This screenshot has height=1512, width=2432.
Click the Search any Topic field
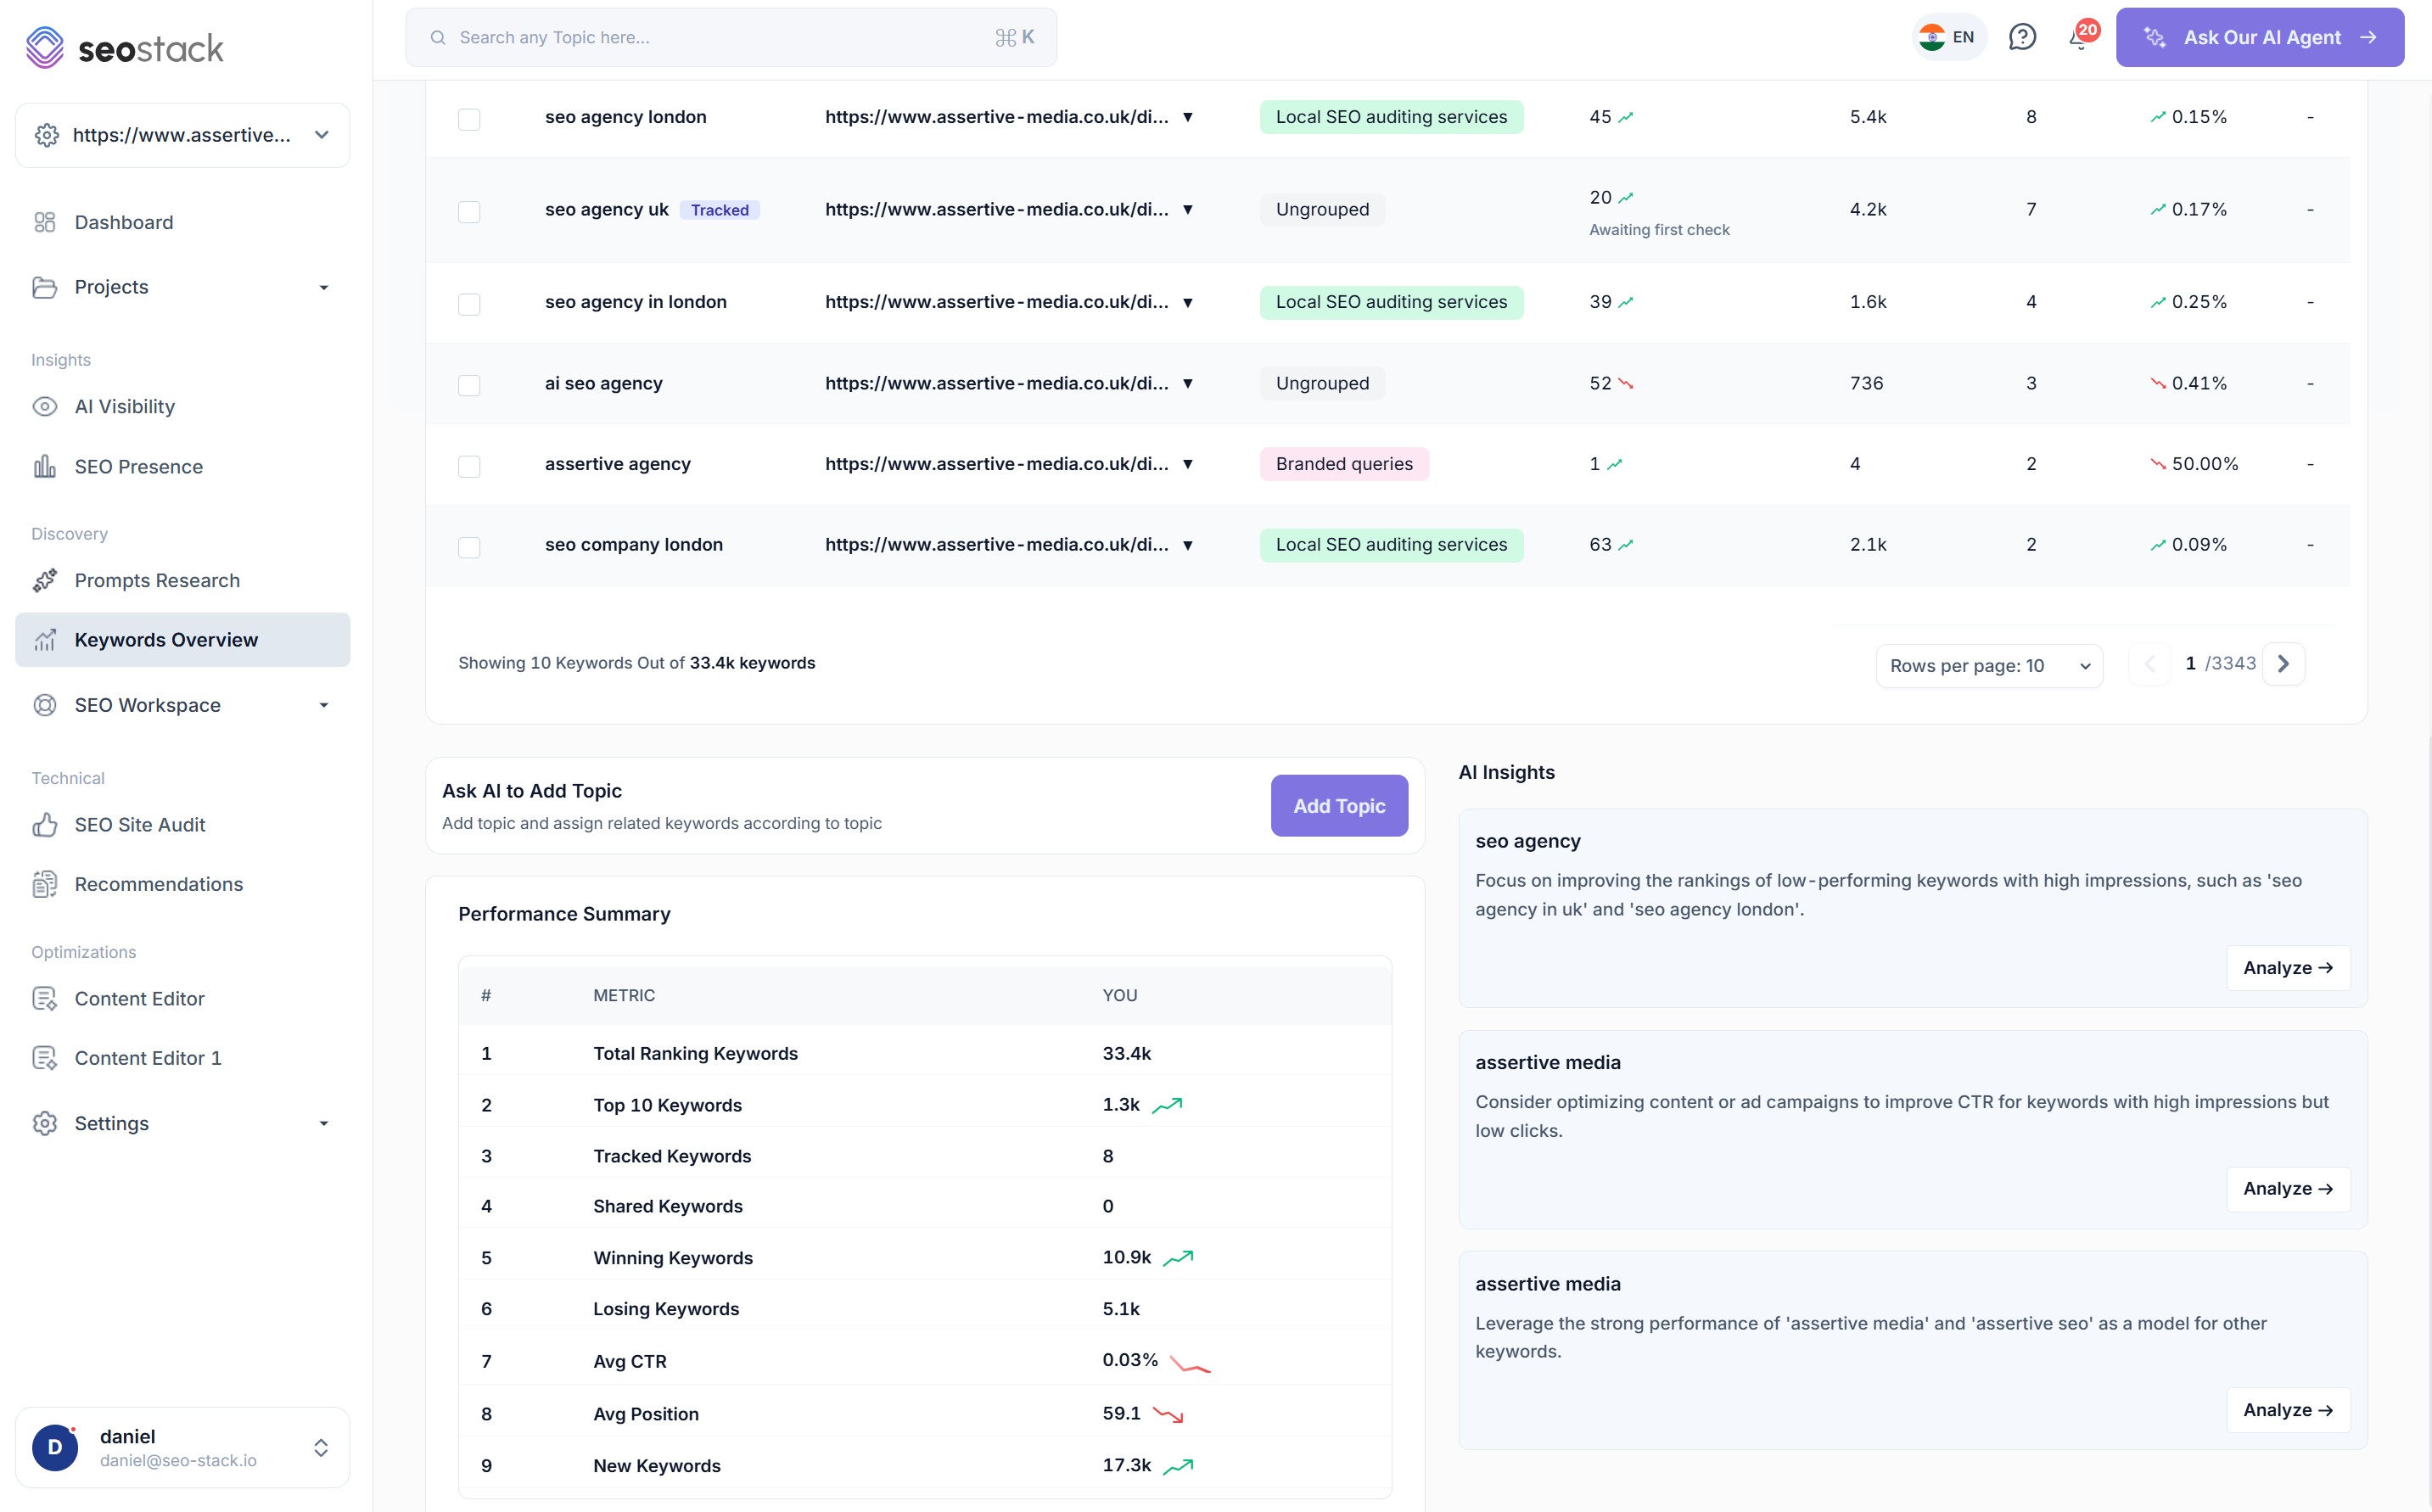pos(731,38)
